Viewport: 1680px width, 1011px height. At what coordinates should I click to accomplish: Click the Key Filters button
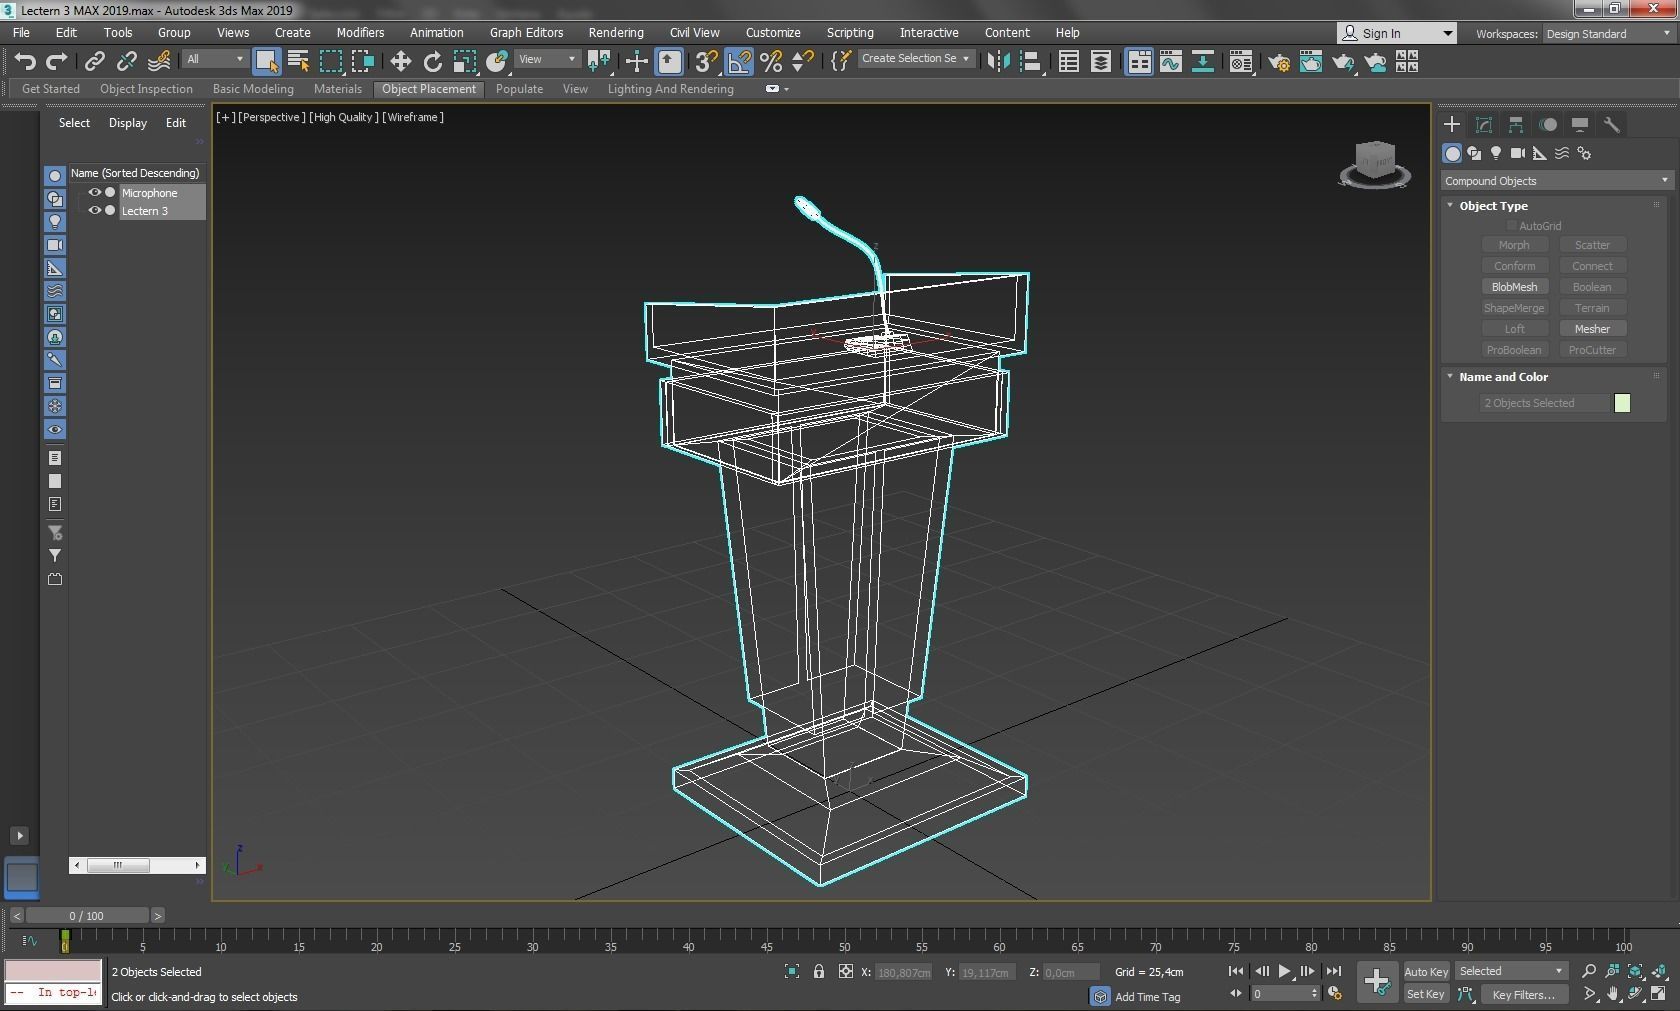[x=1523, y=994]
